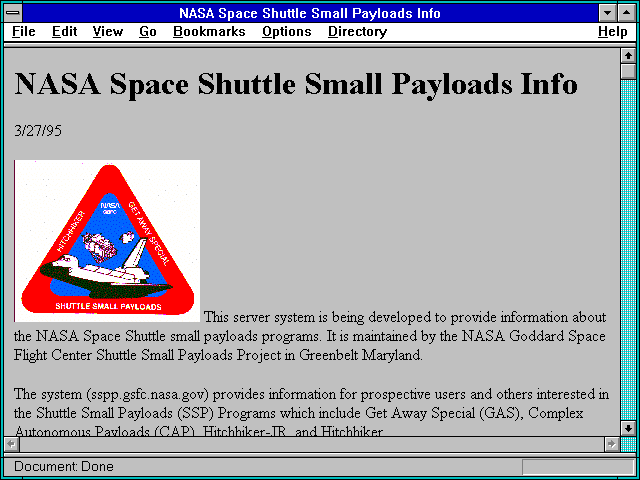This screenshot has width=640, height=480.
Task: Click the page heading NASA Space Shuttle Small Payloads Info
Action: pos(296,84)
